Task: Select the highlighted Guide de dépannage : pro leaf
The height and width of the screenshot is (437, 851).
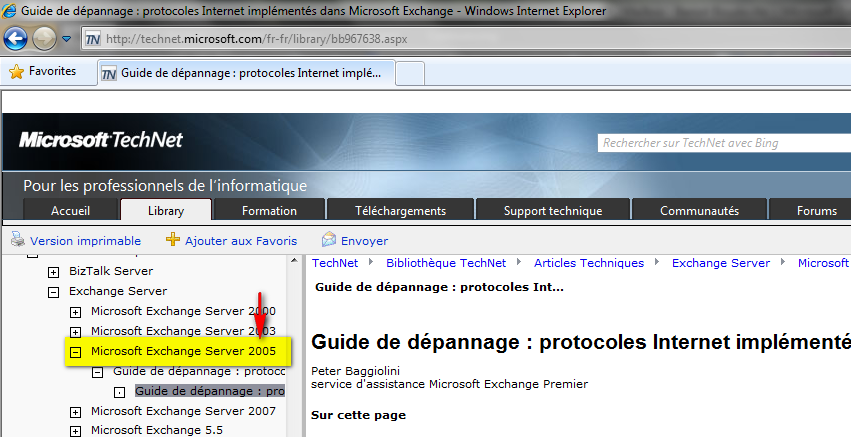Action: pos(210,391)
